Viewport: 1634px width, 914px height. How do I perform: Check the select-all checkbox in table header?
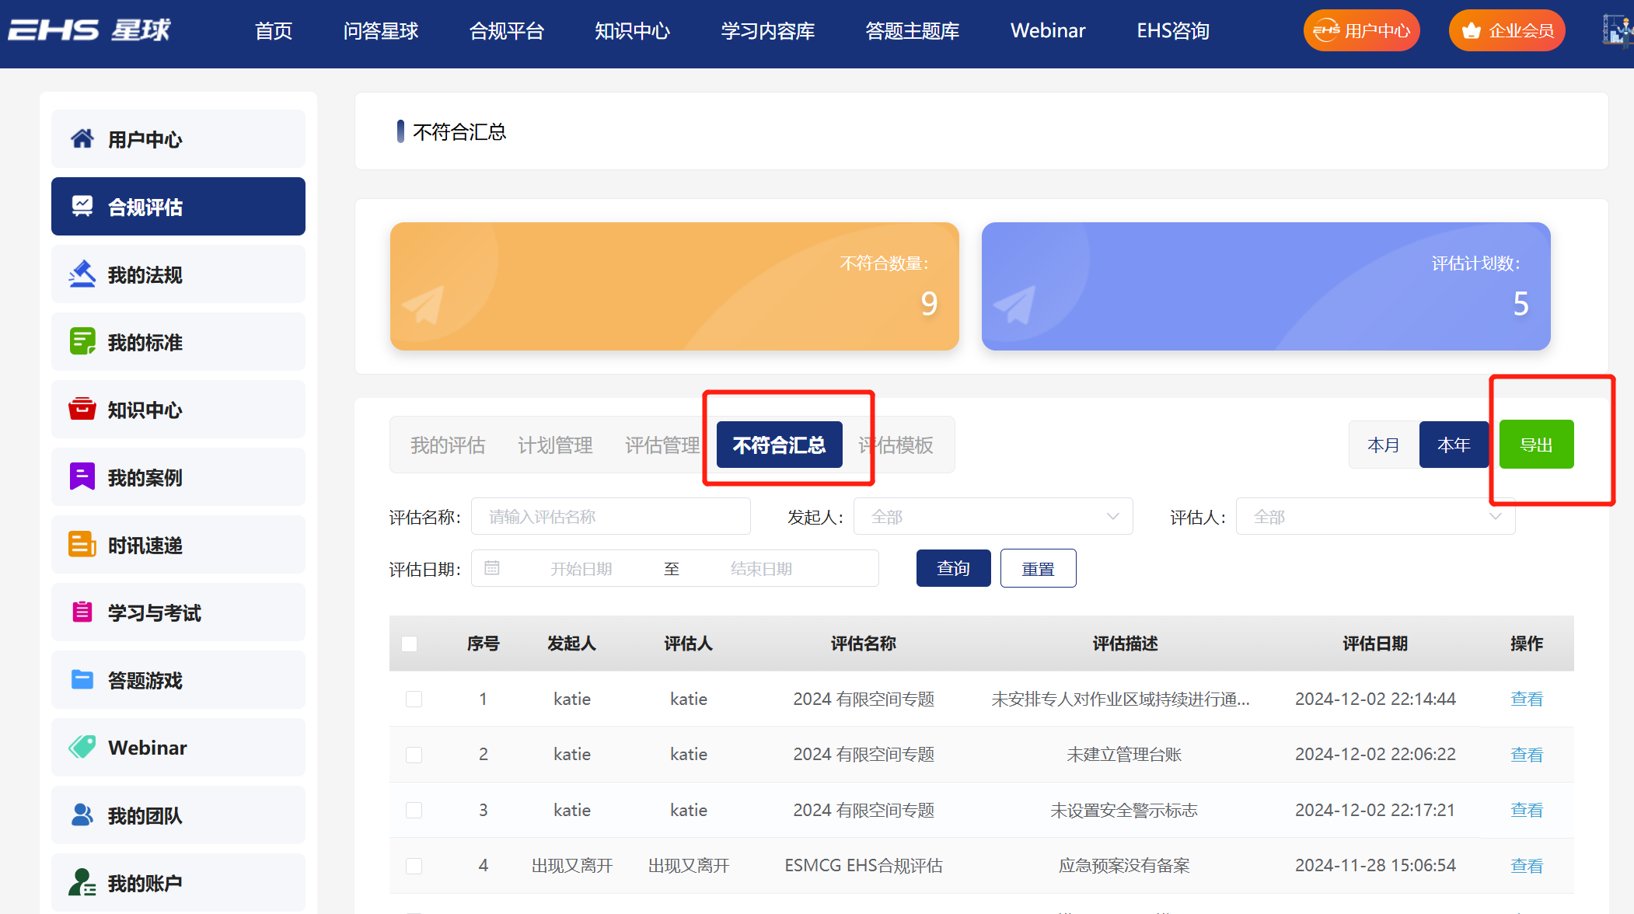coord(409,644)
